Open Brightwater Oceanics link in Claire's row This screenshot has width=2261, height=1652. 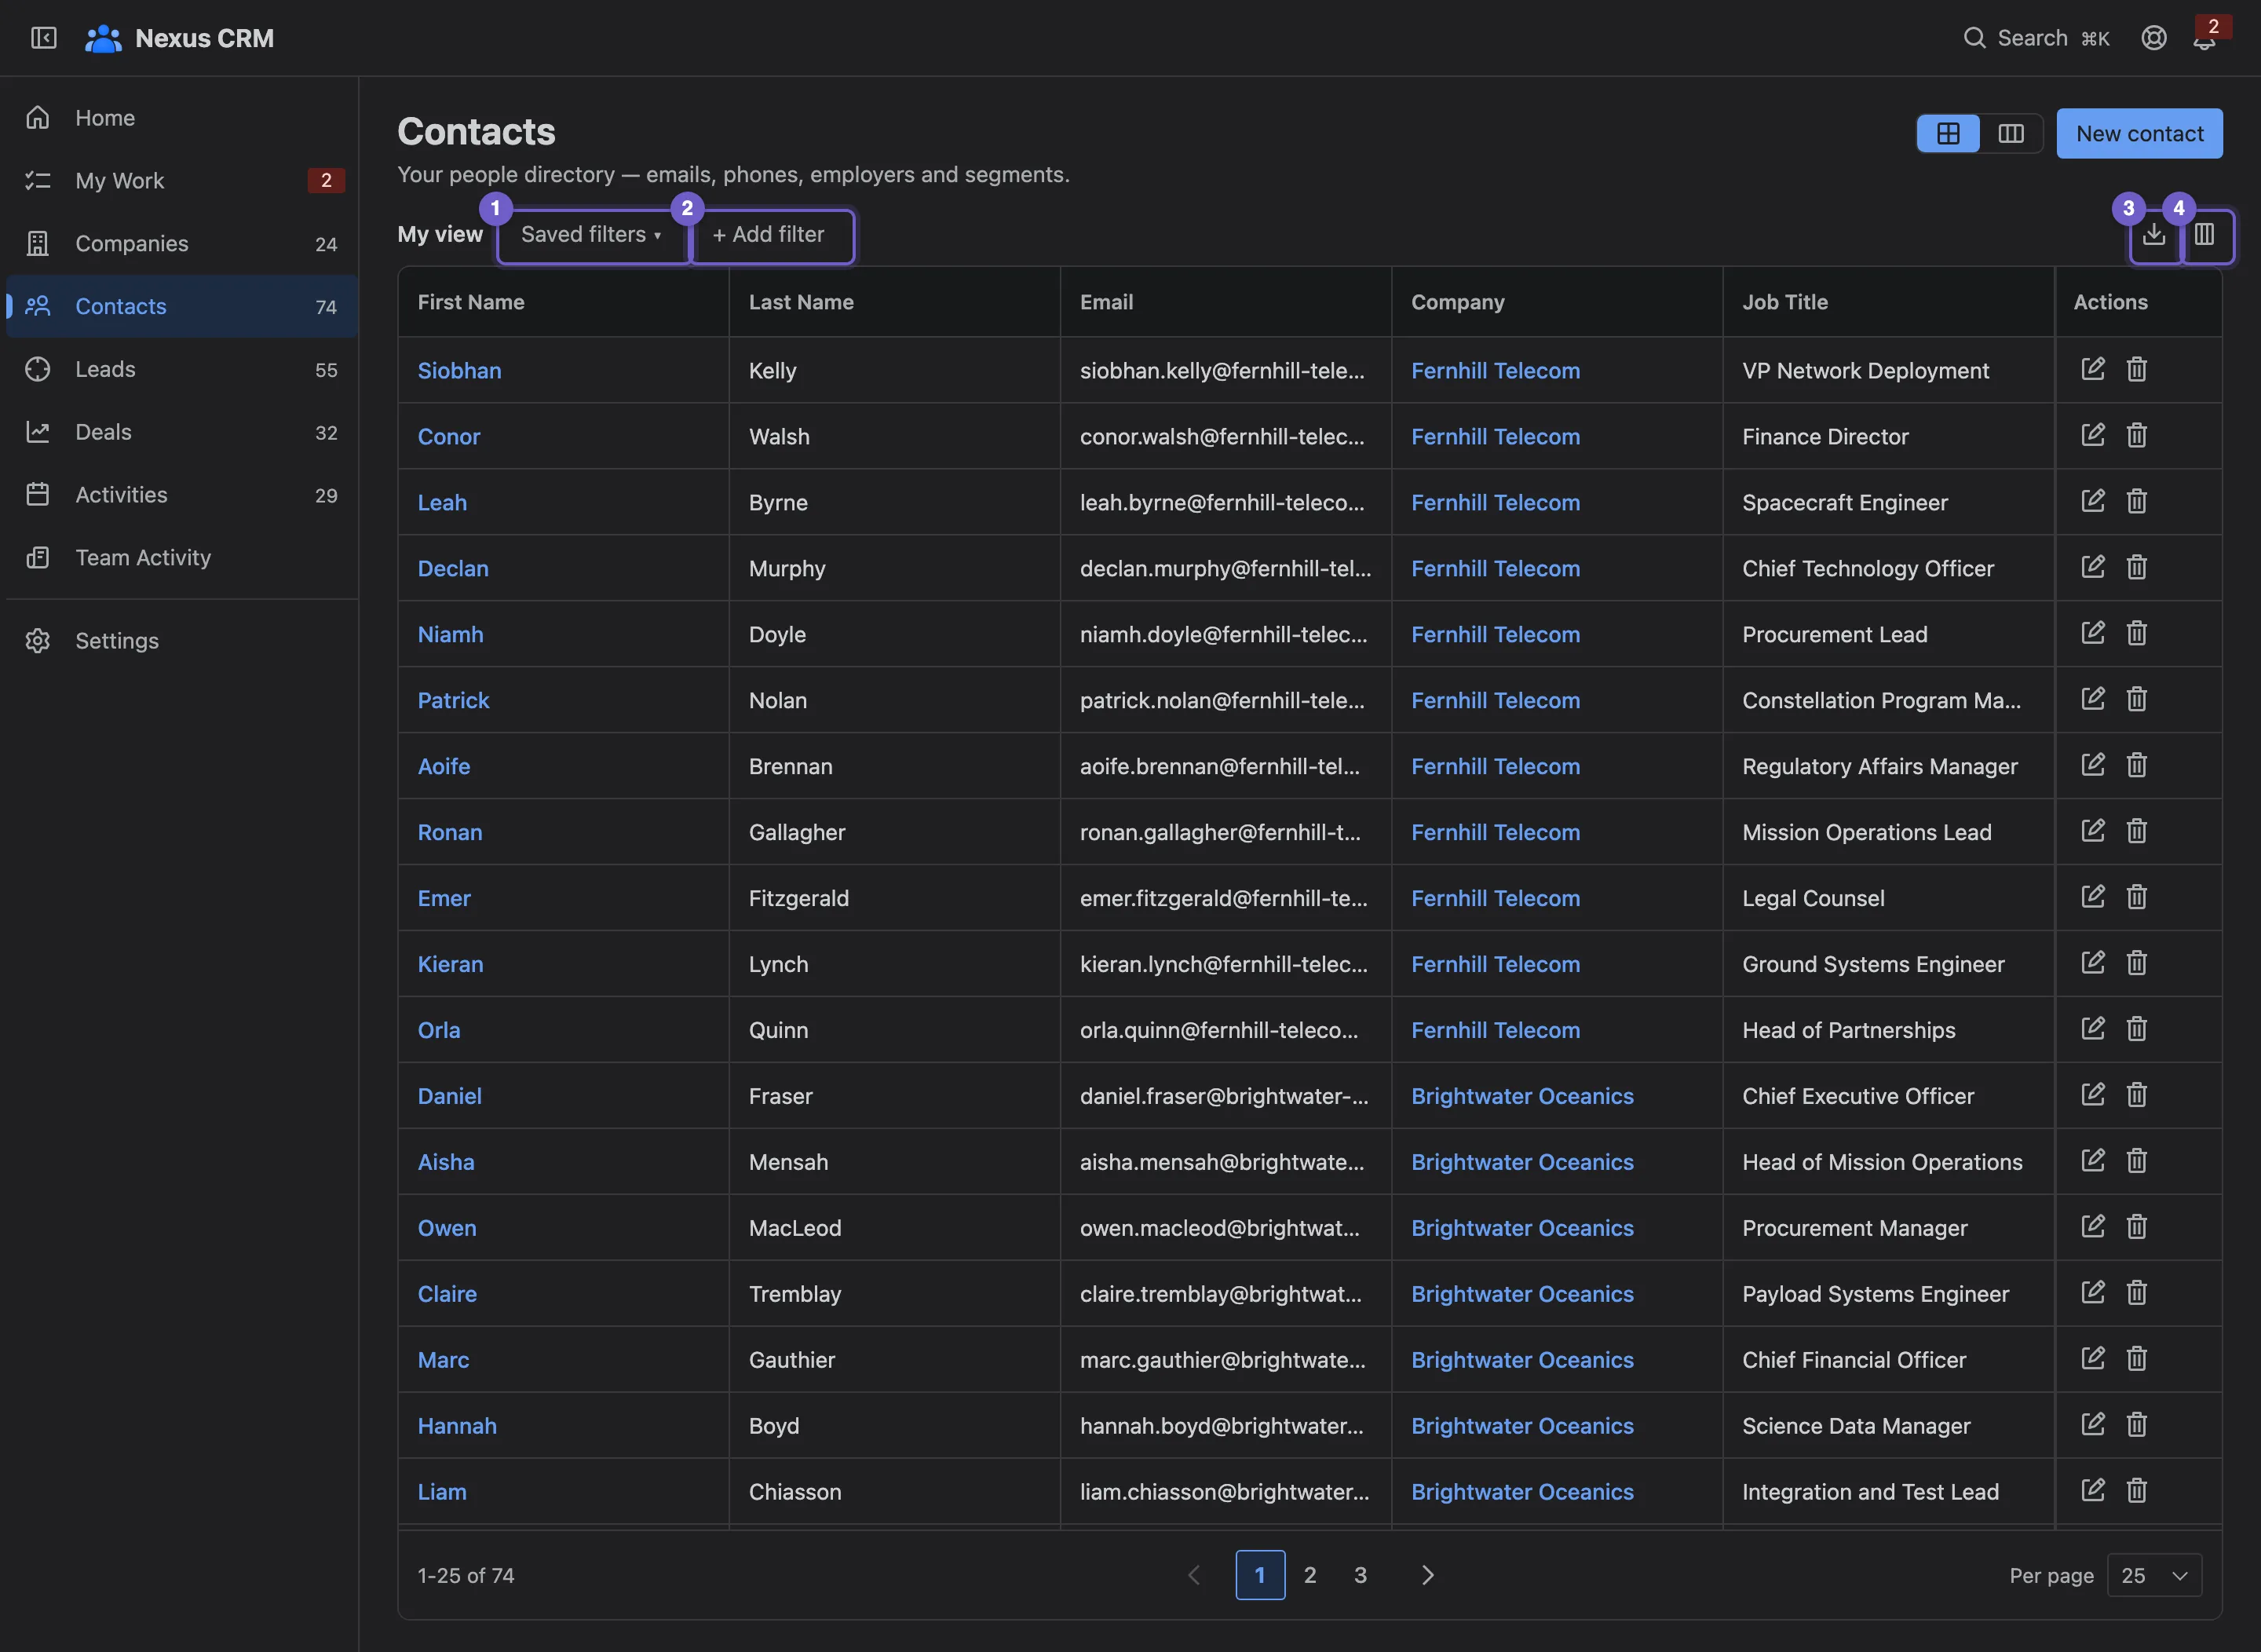(x=1522, y=1294)
